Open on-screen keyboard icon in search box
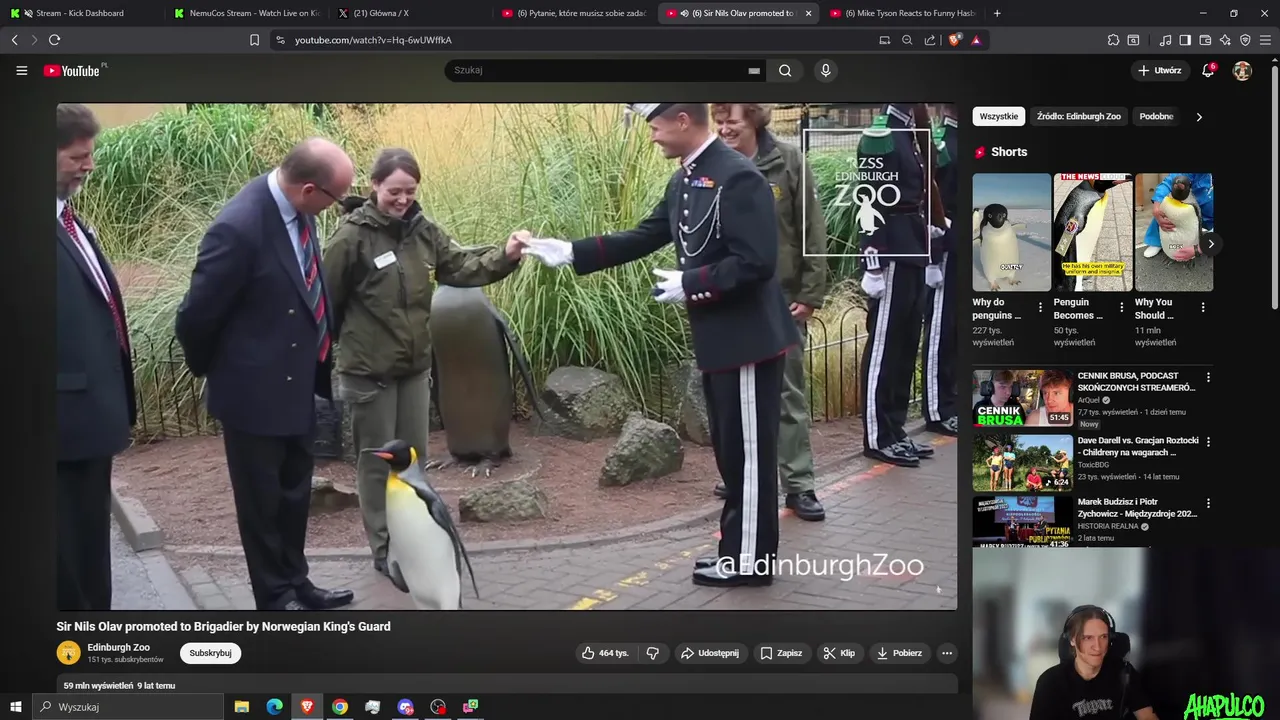1280x720 pixels. [x=754, y=71]
